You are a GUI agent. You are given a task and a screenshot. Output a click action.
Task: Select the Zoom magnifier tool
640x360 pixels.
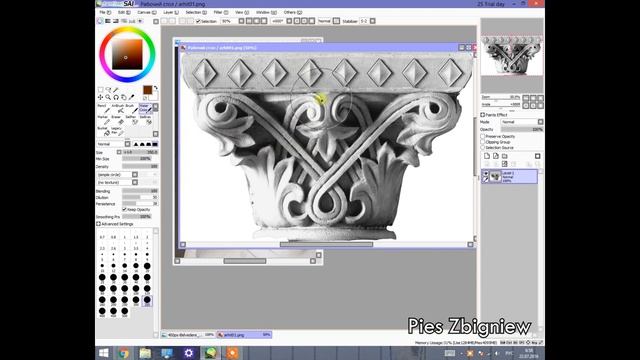[108, 97]
